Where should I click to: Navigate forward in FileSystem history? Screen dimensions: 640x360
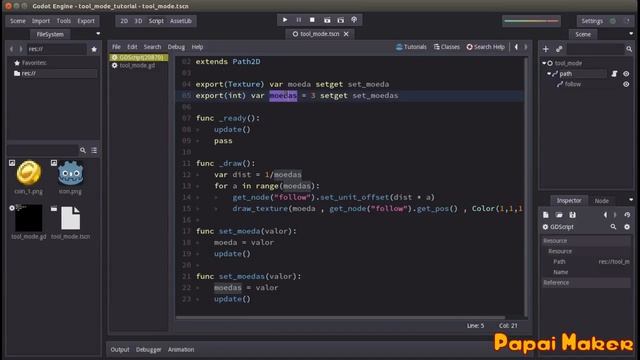pyautogui.click(x=21, y=49)
